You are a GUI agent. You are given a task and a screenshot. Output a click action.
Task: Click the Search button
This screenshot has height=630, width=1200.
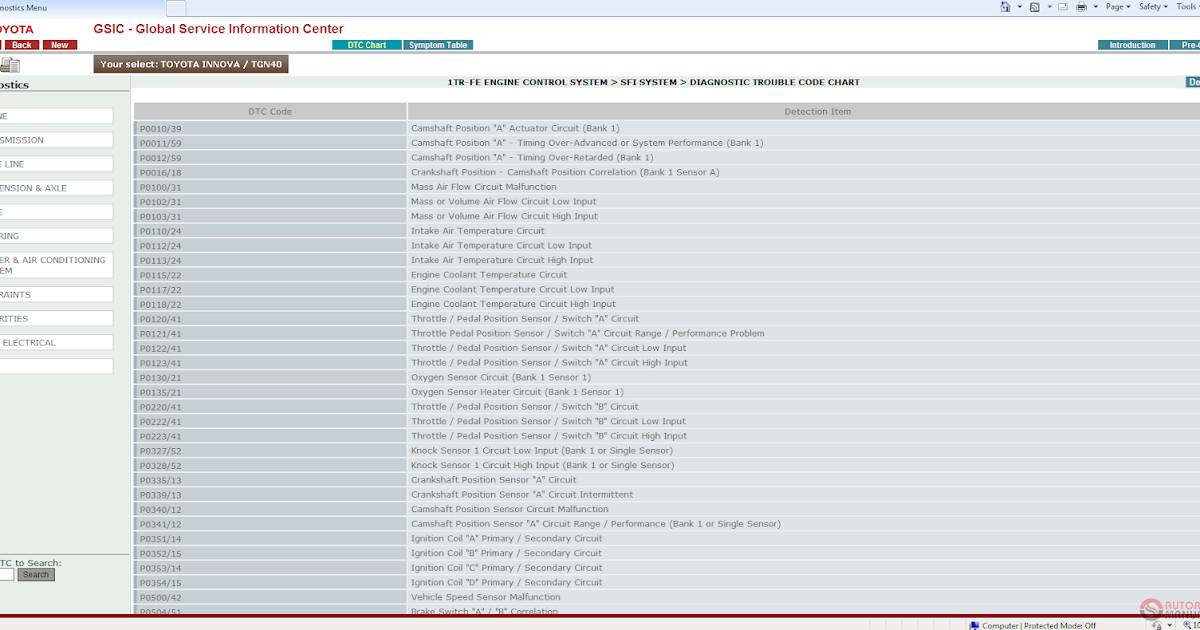(36, 574)
